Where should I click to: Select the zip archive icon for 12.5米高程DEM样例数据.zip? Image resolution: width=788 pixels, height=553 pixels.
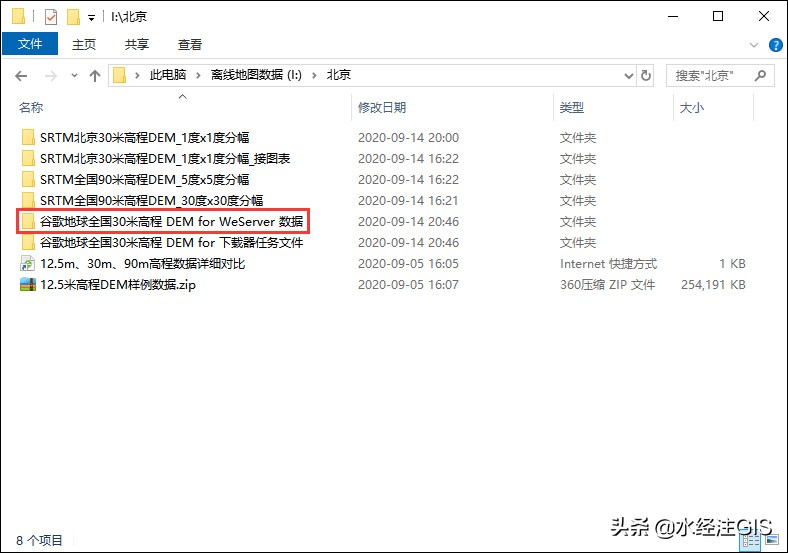point(28,285)
